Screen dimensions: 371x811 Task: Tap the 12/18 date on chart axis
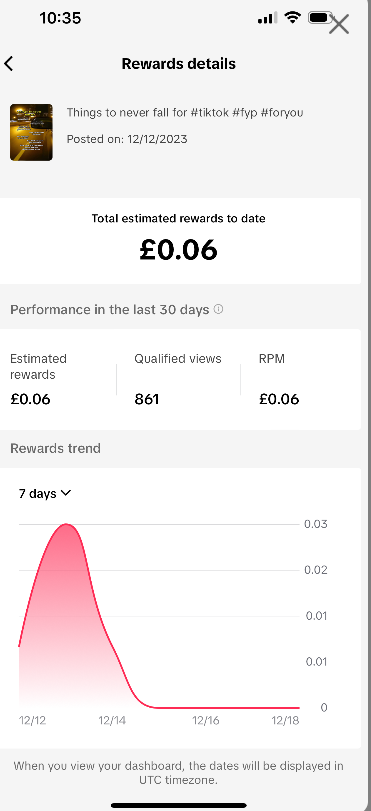pyautogui.click(x=286, y=720)
